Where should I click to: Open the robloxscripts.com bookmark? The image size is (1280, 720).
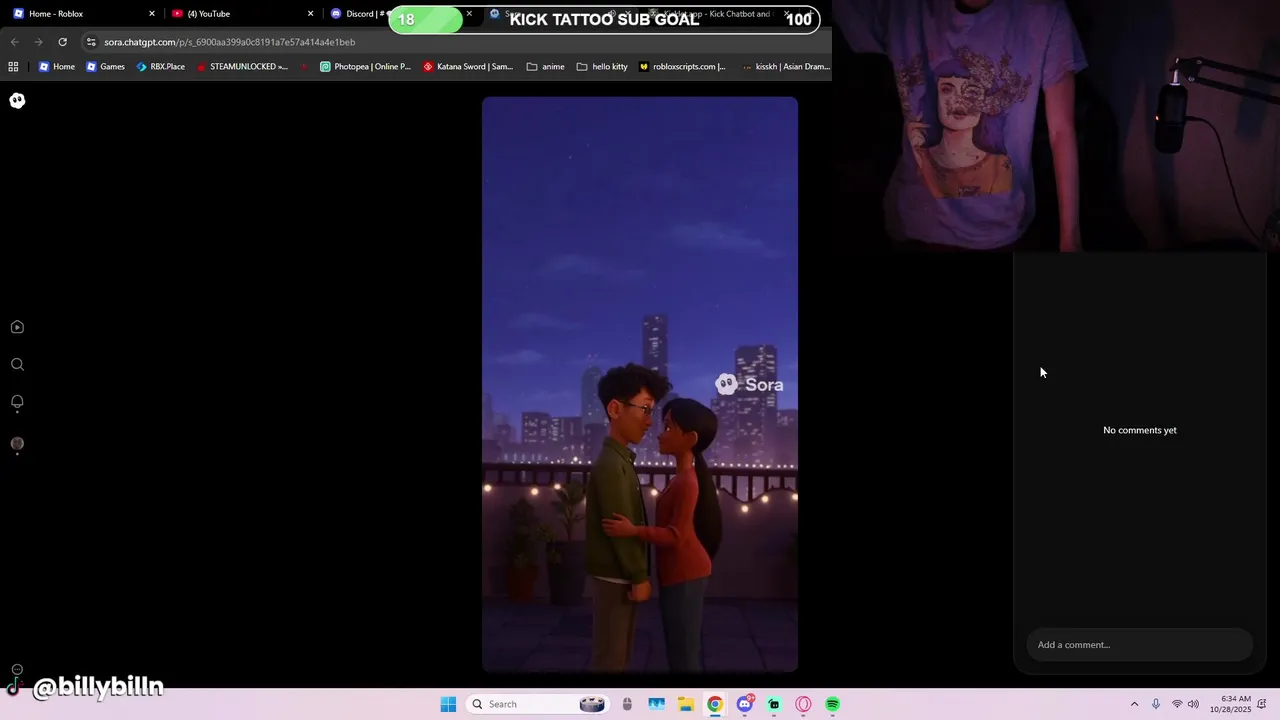point(682,67)
